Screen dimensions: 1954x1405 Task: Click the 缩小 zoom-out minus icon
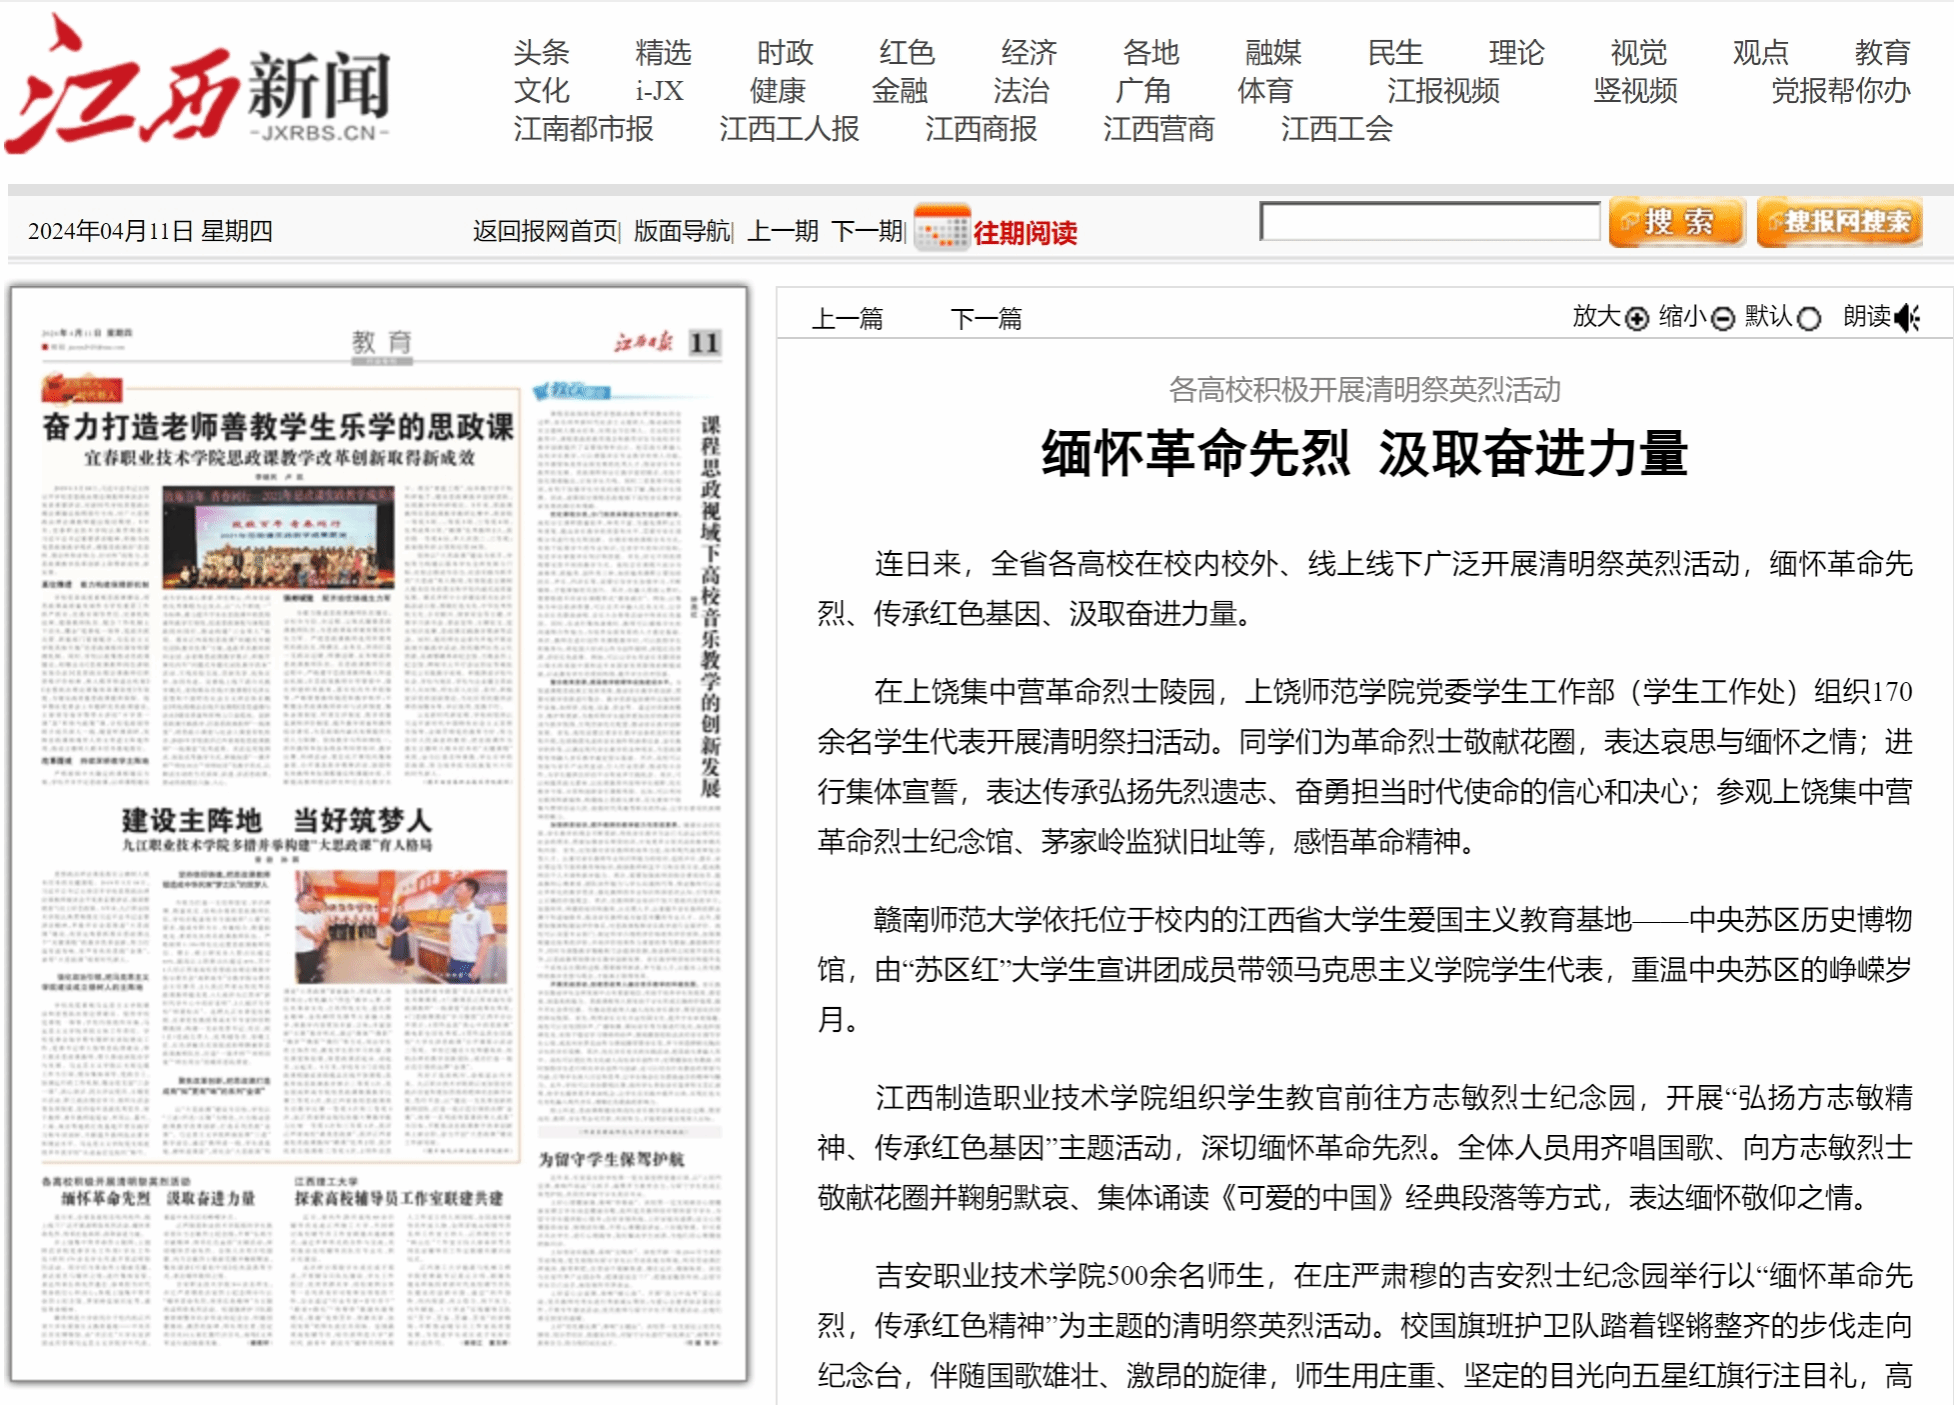tap(1722, 319)
